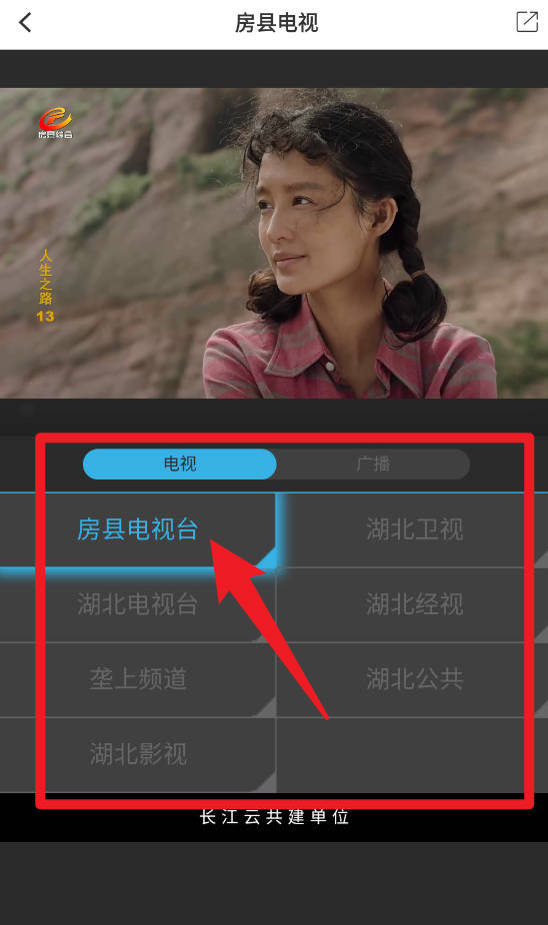Image resolution: width=548 pixels, height=925 pixels.
Task: Tap the back arrow icon
Action: [x=25, y=23]
